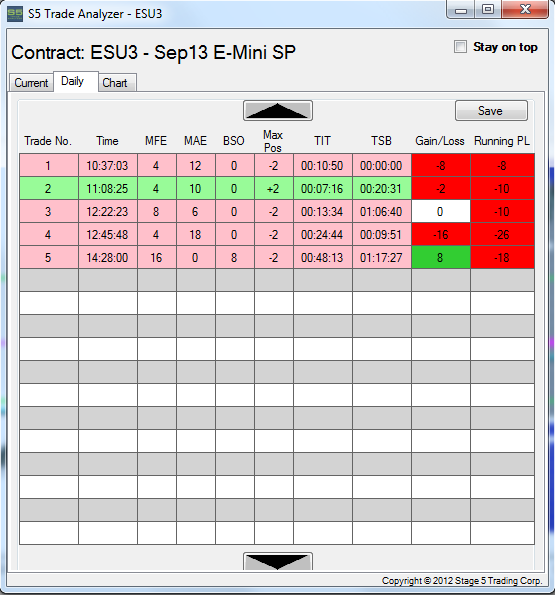Screen dimensions: 555x597
Task: Click the up arrow button above the table
Action: pyautogui.click(x=278, y=110)
